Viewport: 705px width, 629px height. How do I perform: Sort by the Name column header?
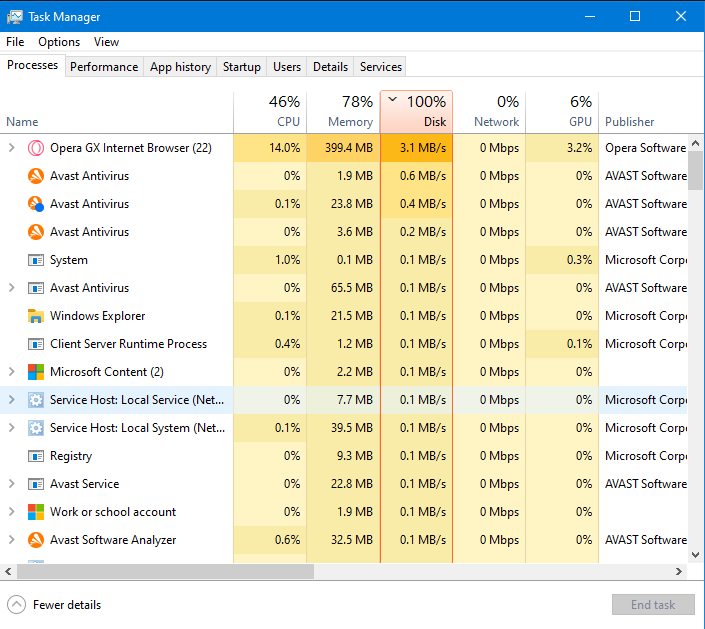[116, 112]
